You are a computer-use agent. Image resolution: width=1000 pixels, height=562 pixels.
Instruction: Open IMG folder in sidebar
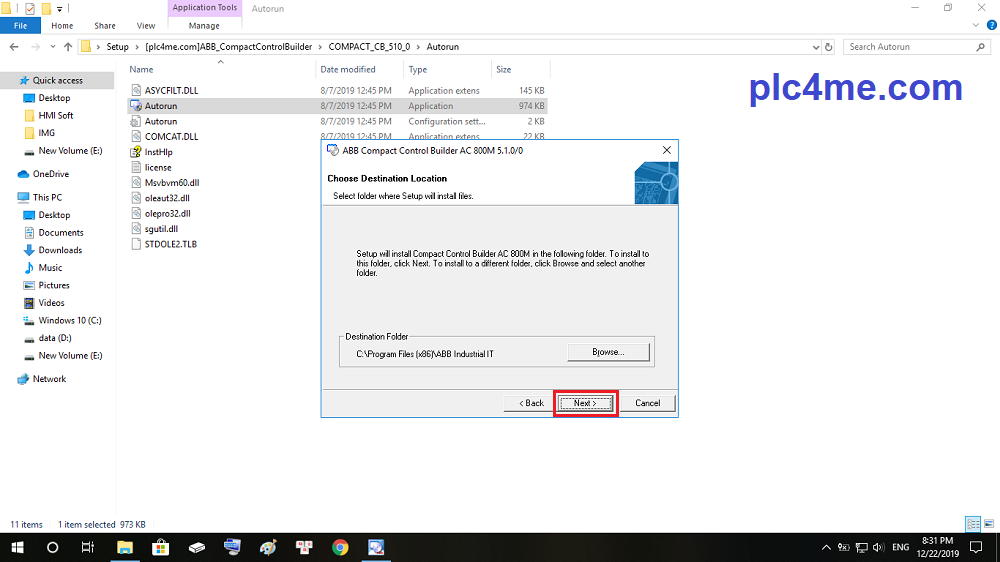point(47,133)
